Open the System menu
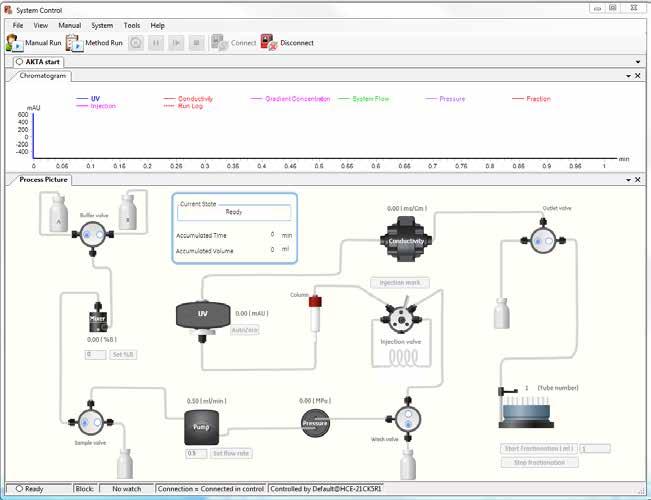This screenshot has height=500, width=651. coord(102,25)
